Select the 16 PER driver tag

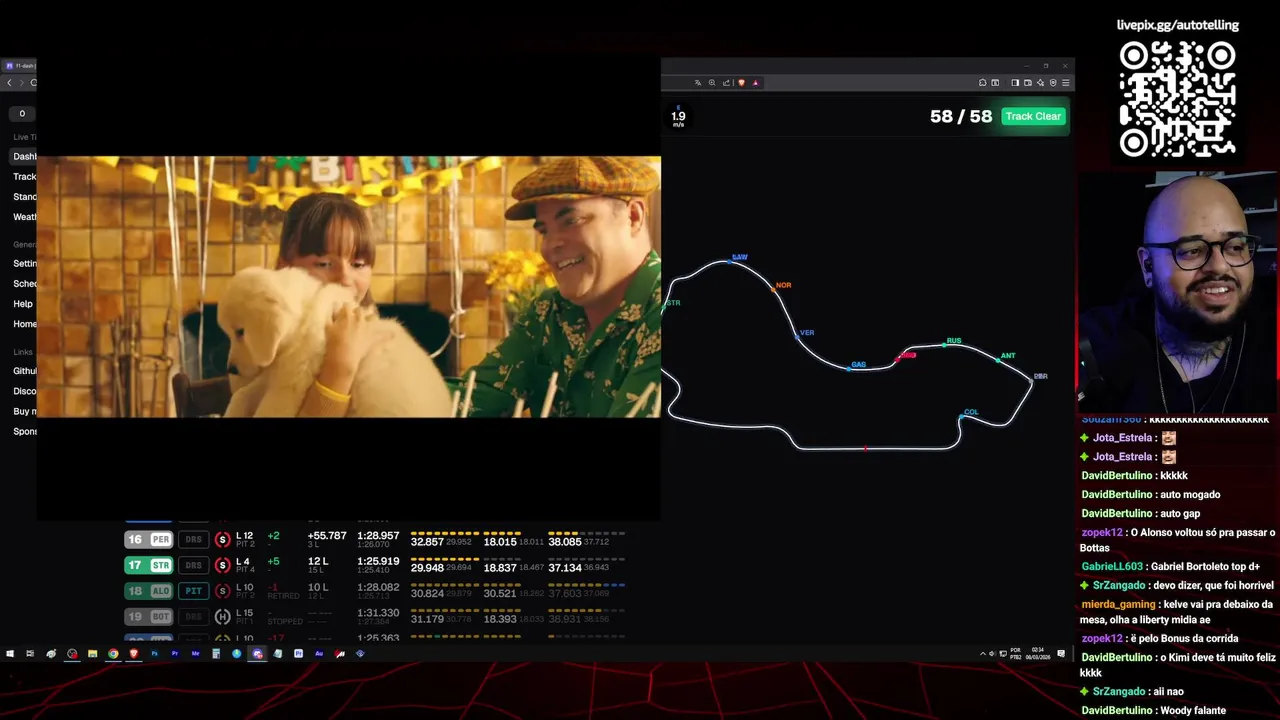pos(148,540)
